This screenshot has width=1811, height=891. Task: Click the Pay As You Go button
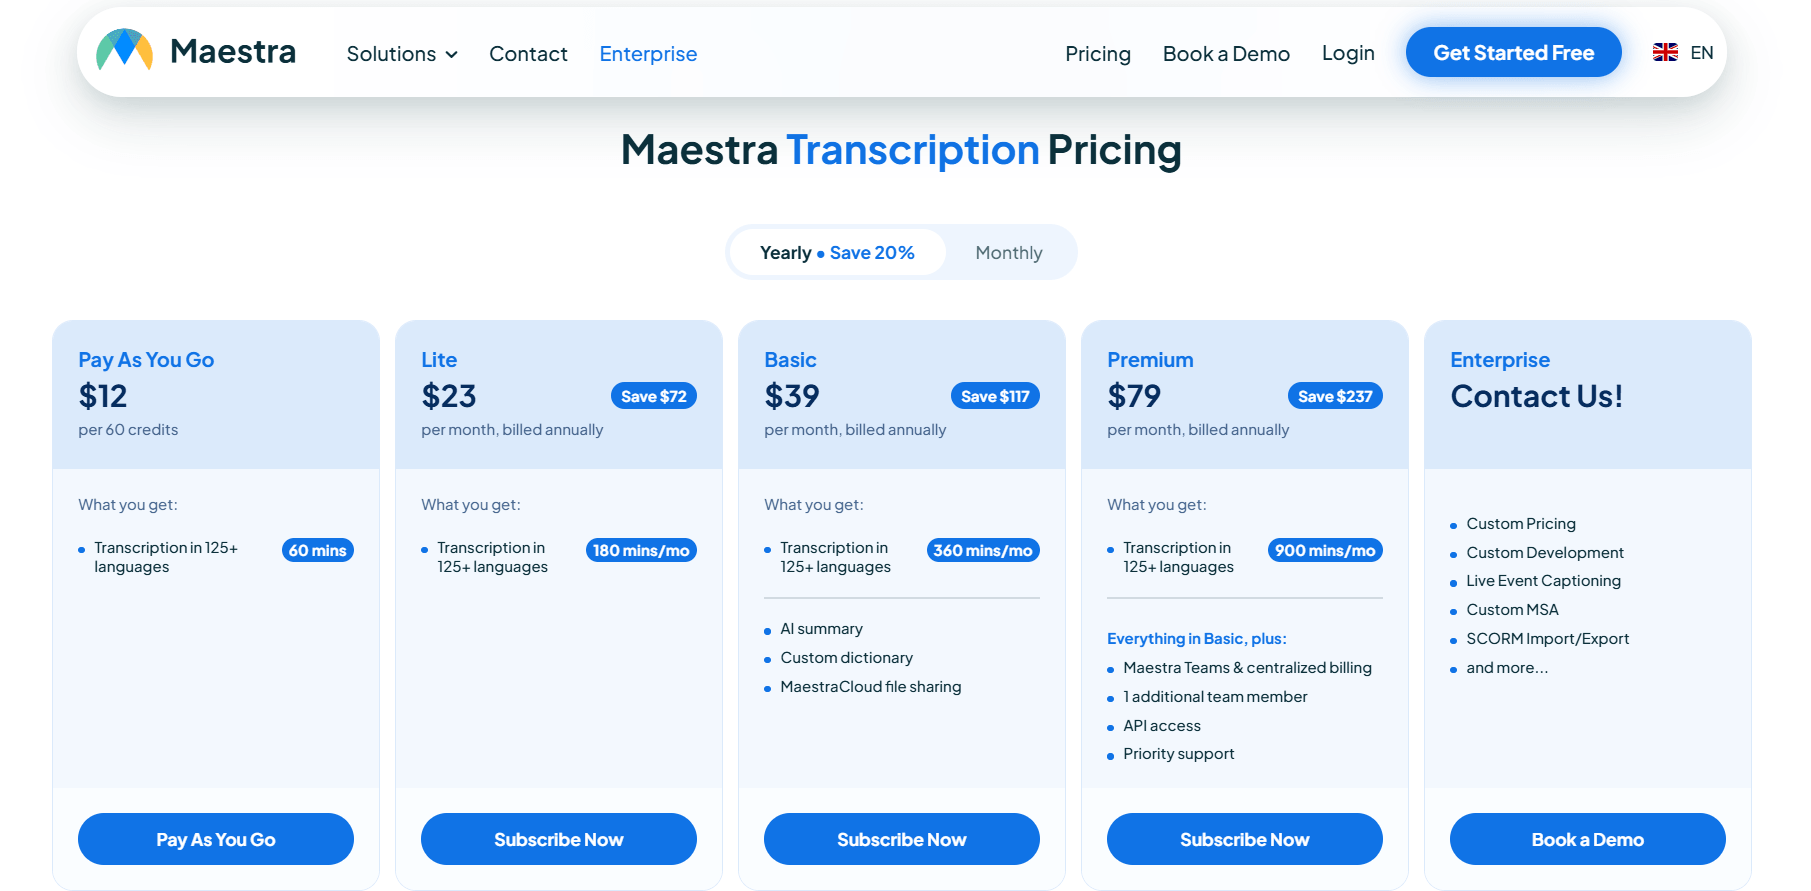coord(216,839)
